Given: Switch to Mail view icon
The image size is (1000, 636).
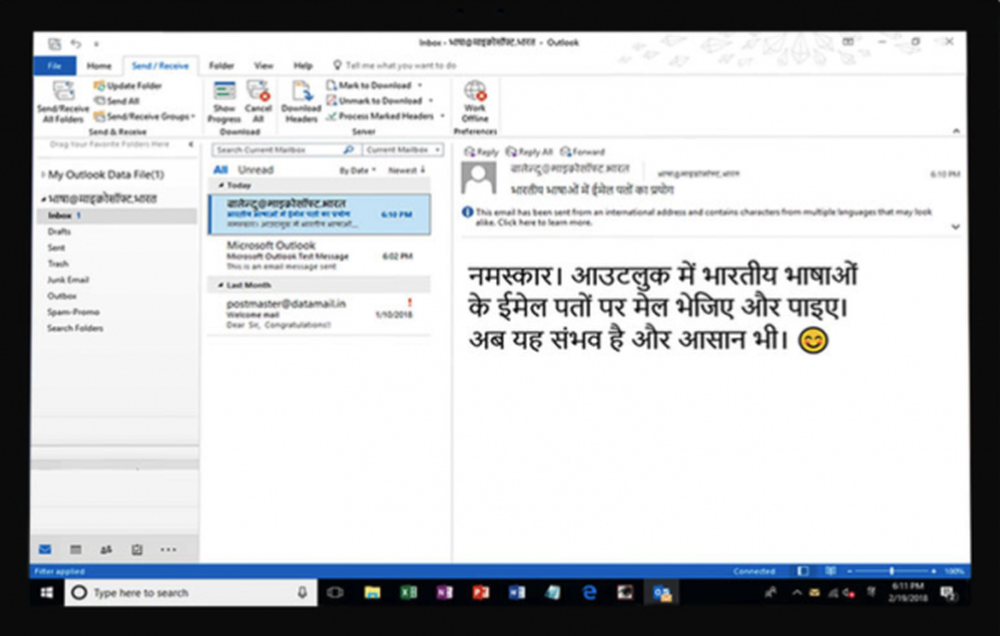Looking at the screenshot, I should coord(45,549).
